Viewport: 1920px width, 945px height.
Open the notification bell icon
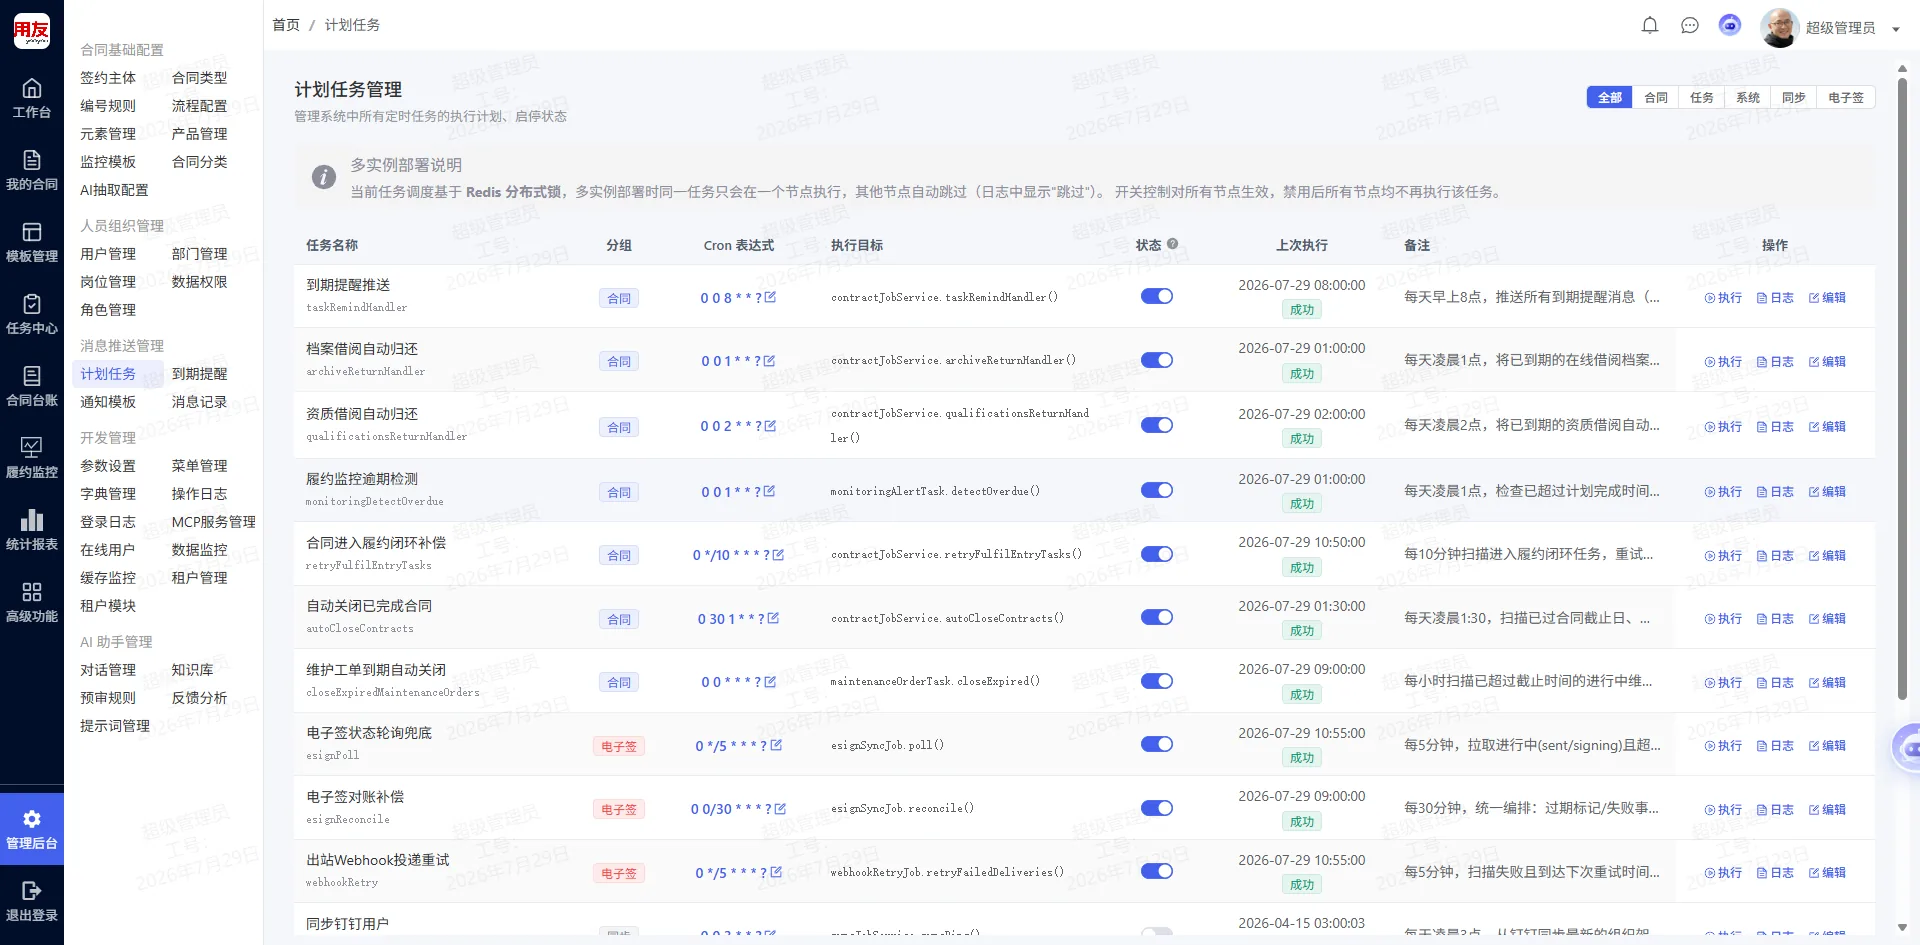[1650, 26]
